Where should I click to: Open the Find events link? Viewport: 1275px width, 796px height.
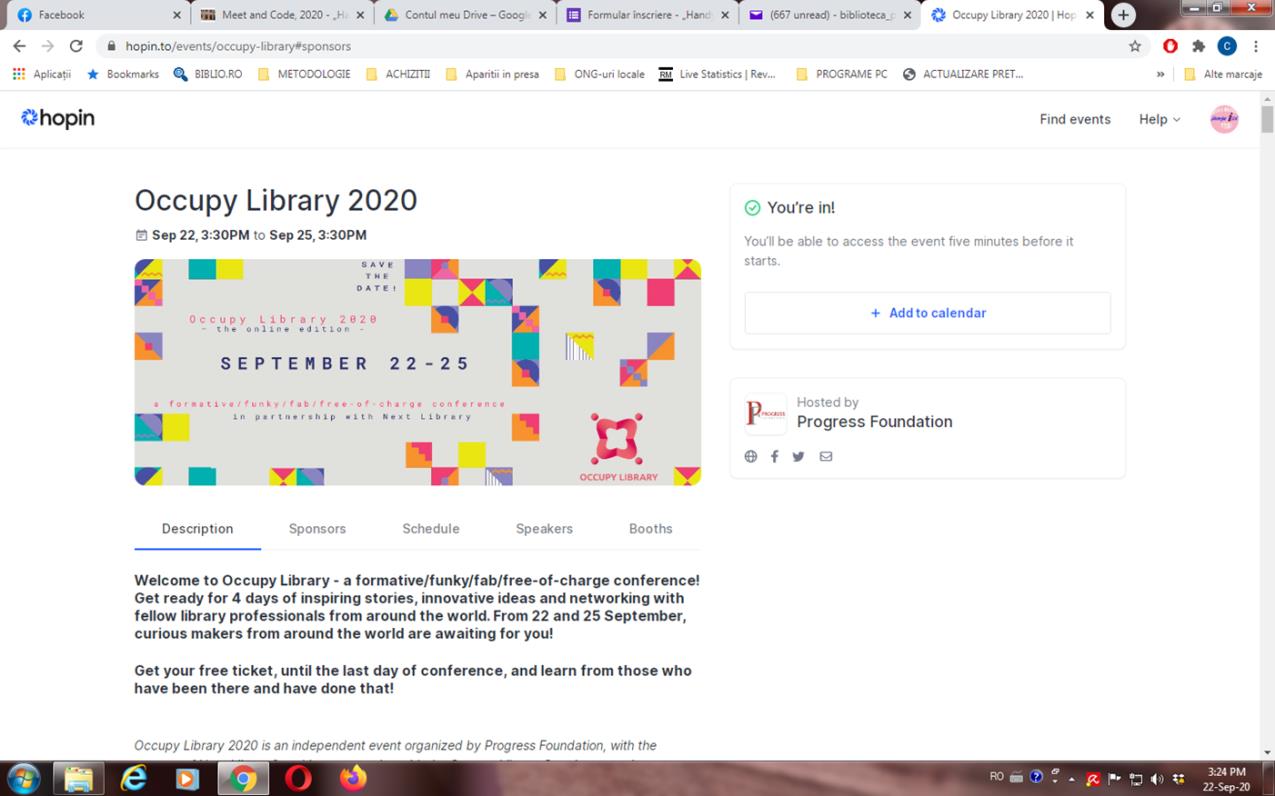click(x=1075, y=119)
